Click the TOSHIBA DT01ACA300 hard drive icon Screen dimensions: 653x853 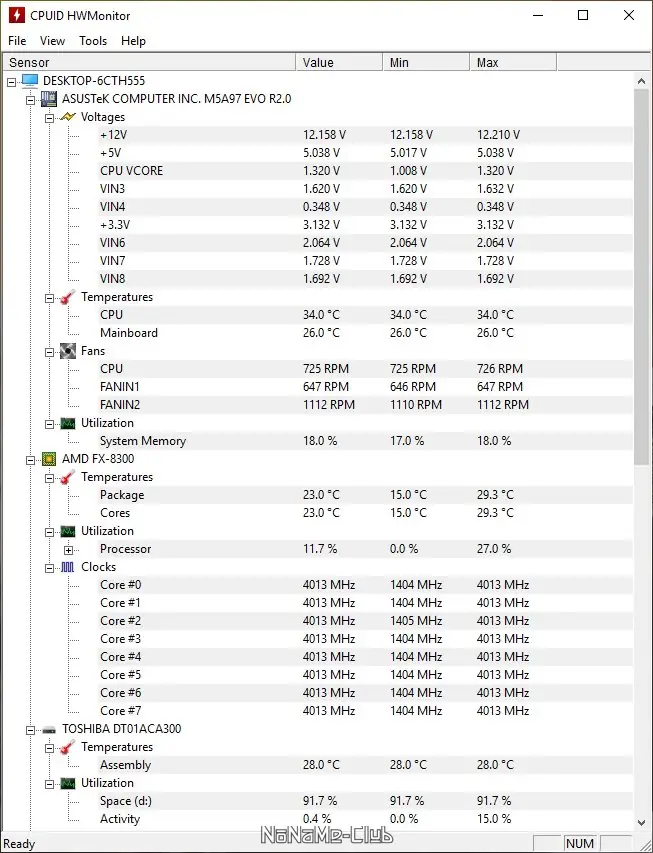pyautogui.click(x=48, y=729)
